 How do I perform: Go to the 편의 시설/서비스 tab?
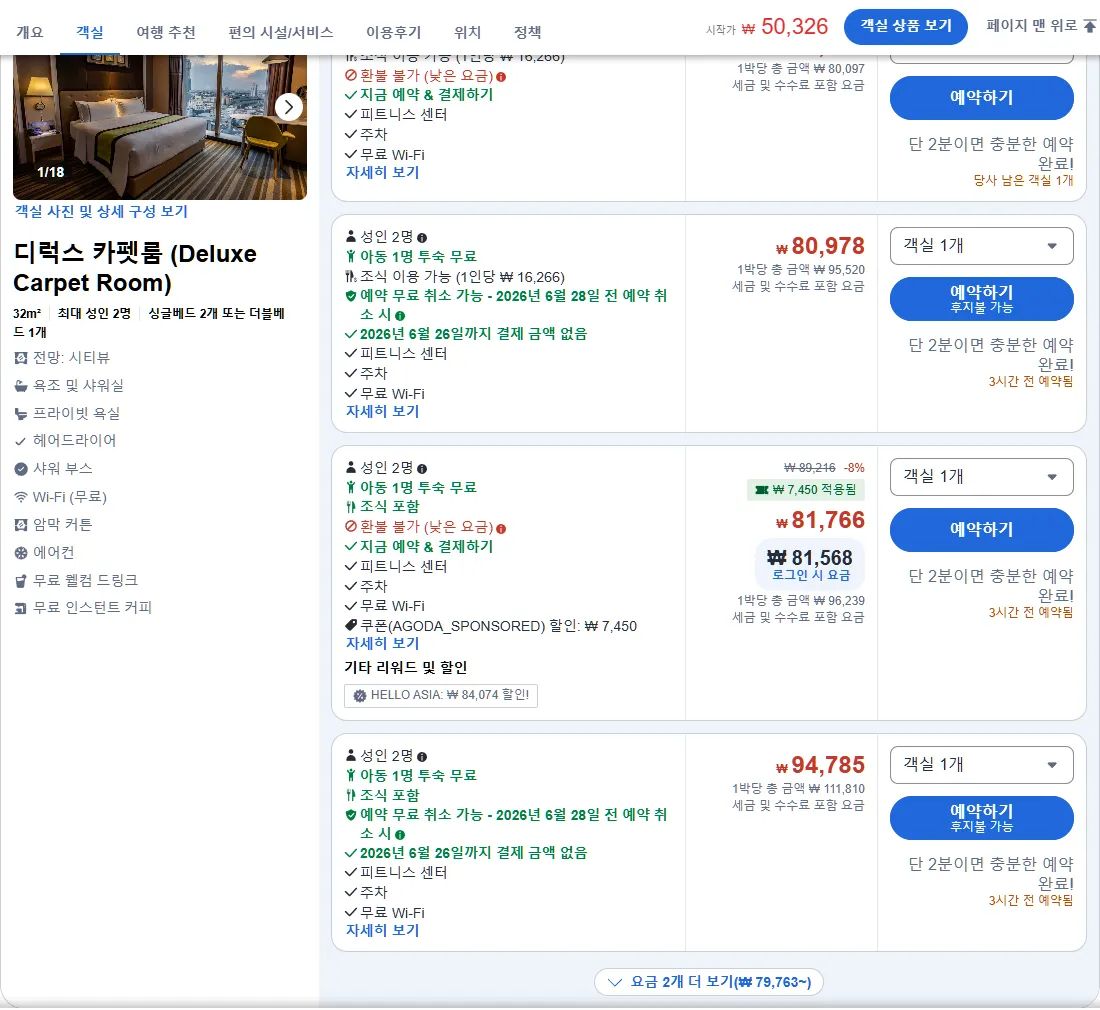point(281,32)
